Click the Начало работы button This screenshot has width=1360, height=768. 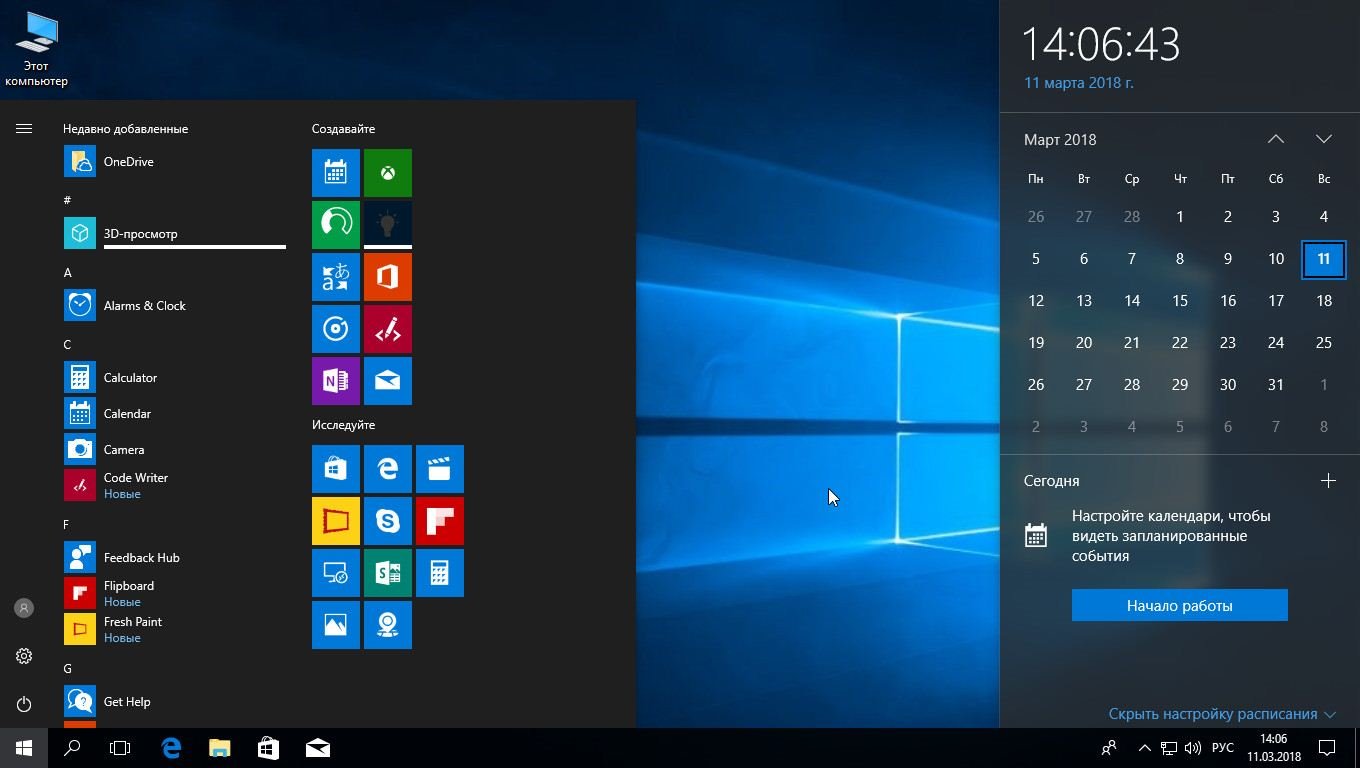(1180, 605)
